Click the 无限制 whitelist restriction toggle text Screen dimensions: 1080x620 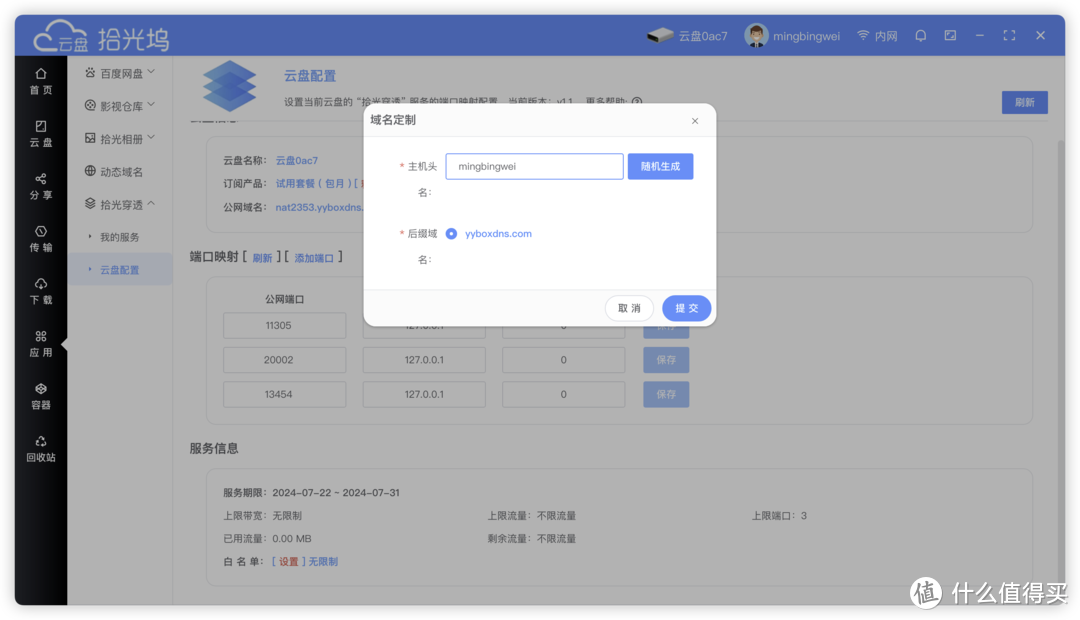pos(322,561)
